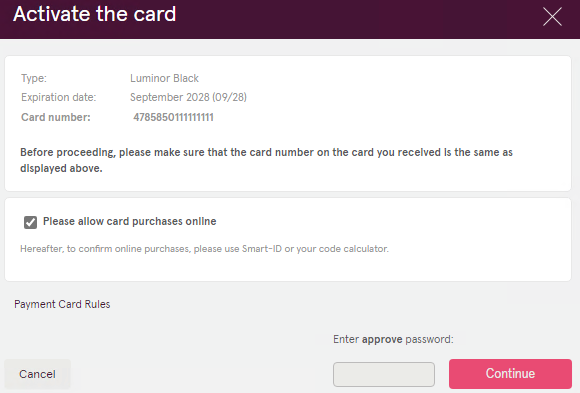580x393 pixels.
Task: Click the Smart-ID confirmation hint text
Action: pyautogui.click(x=204, y=249)
